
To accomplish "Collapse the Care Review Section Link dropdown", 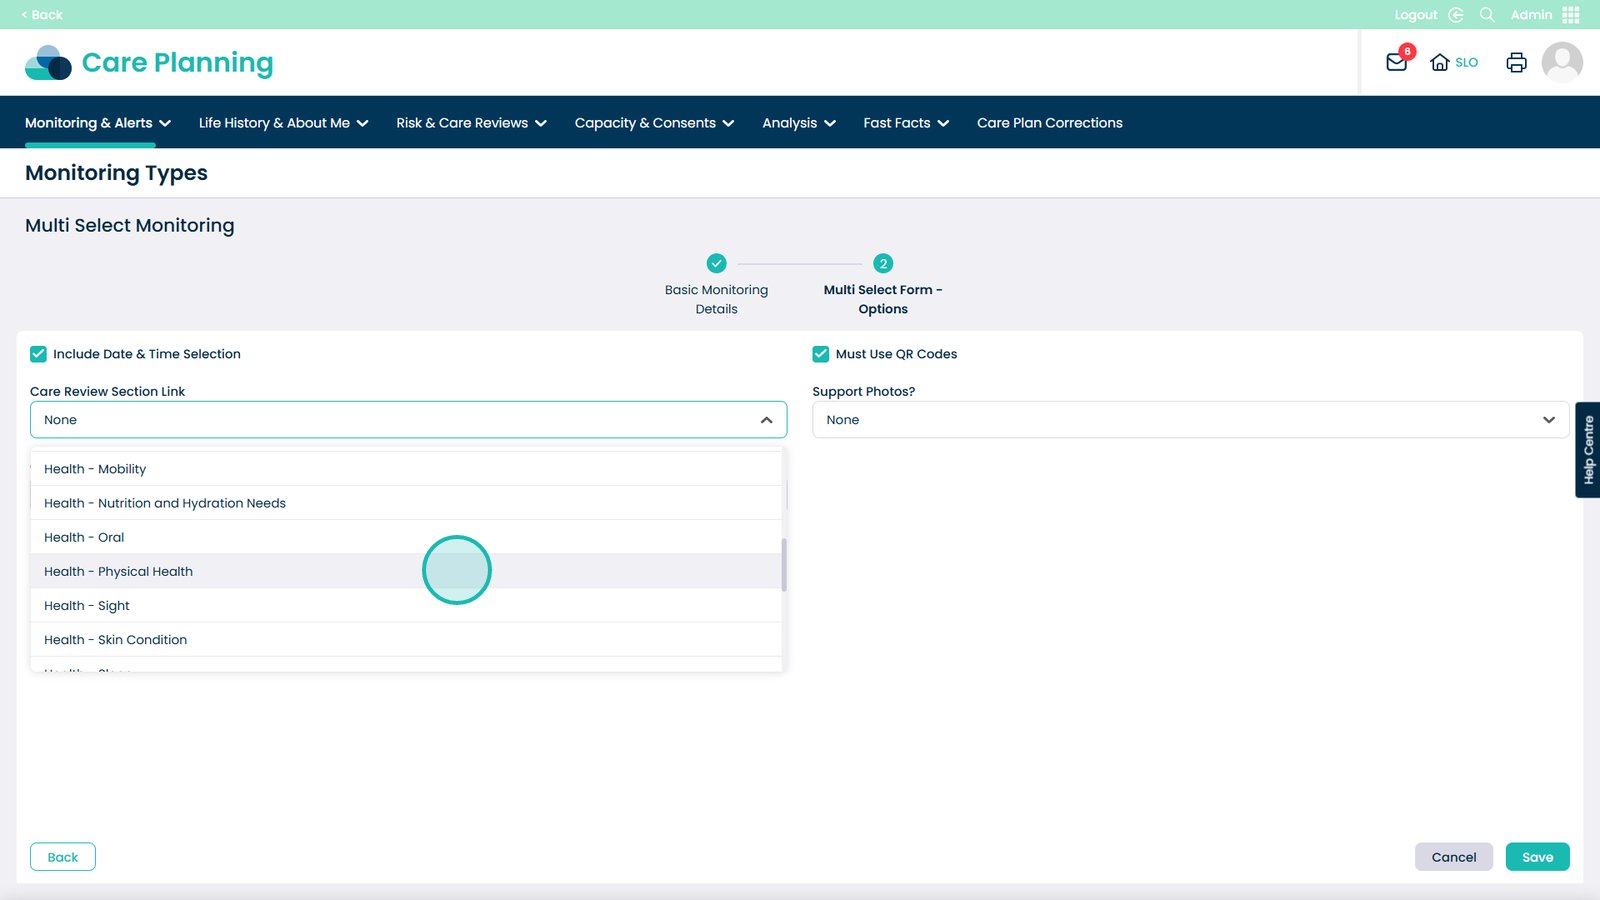I will click(766, 420).
